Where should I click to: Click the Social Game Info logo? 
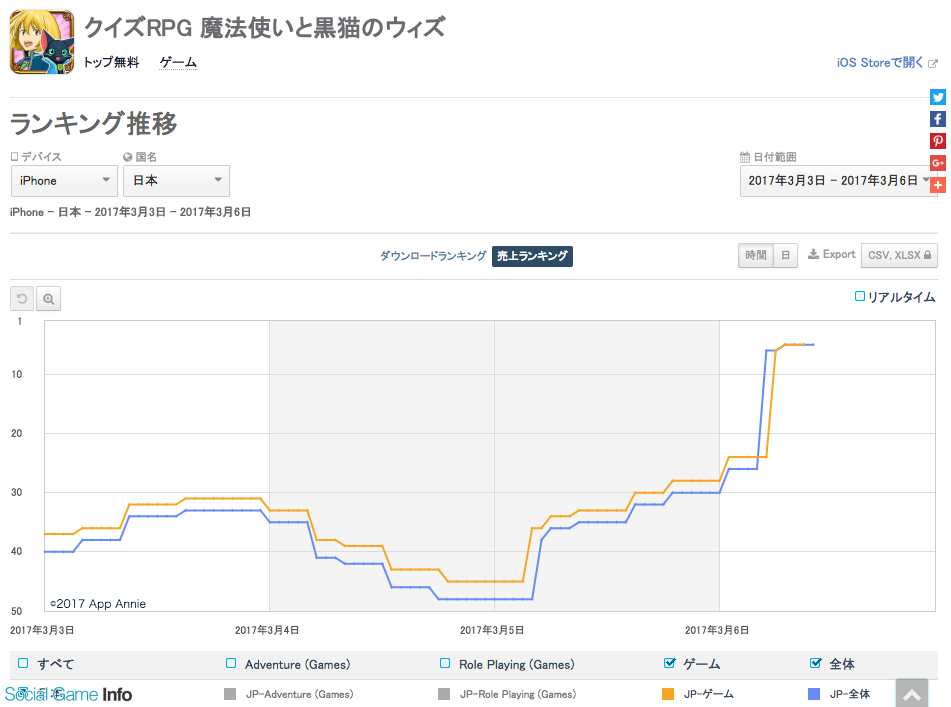[x=68, y=694]
